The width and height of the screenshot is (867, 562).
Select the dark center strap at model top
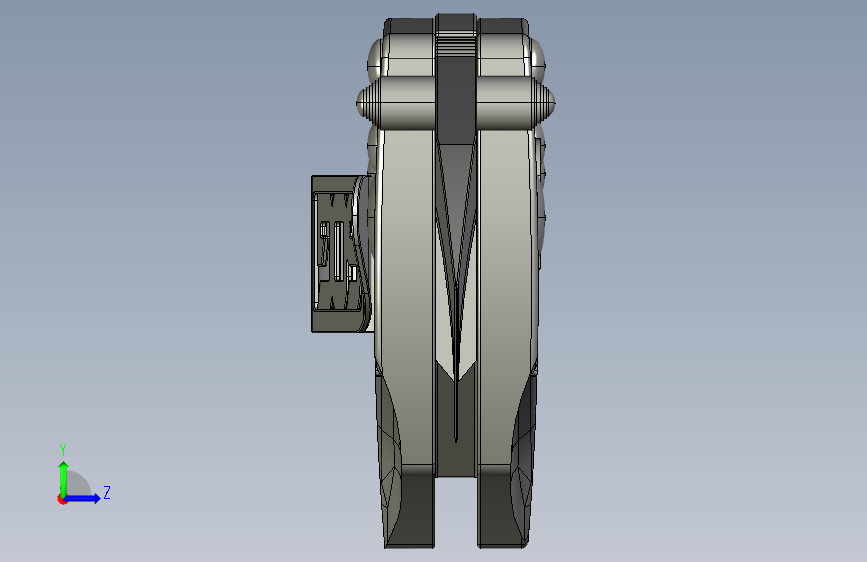click(456, 77)
